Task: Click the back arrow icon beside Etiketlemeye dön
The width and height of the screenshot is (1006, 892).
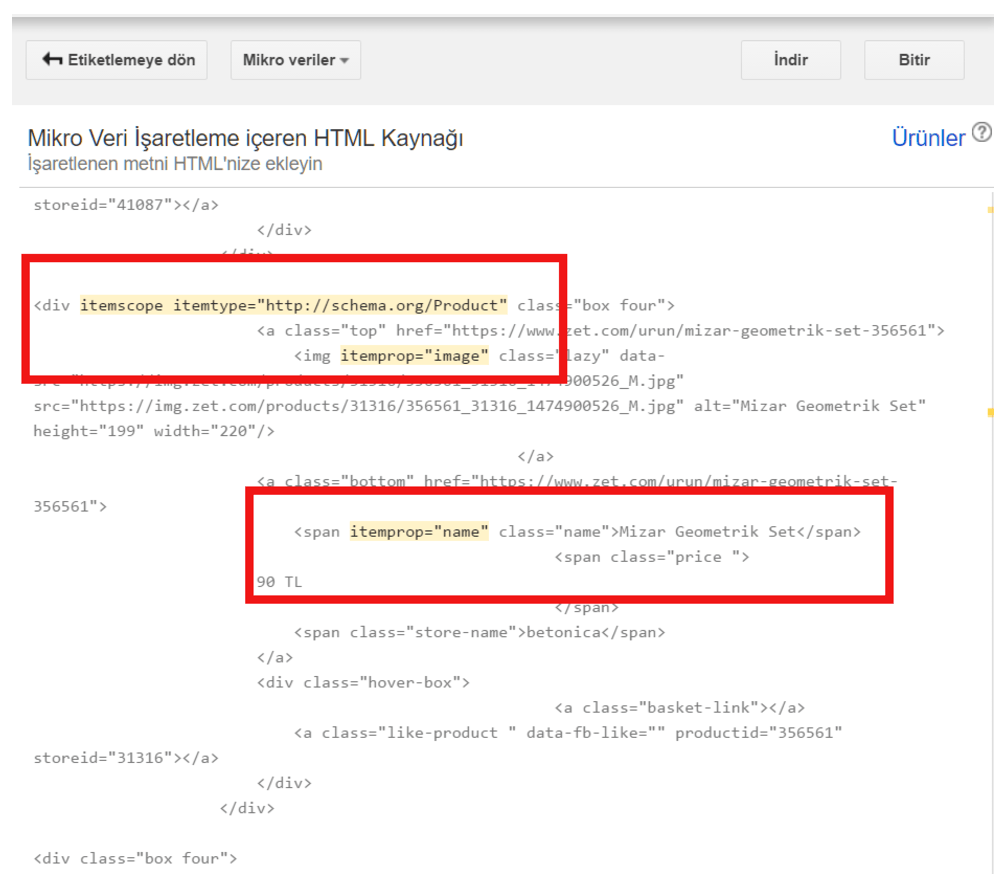Action: pyautogui.click(x=52, y=60)
